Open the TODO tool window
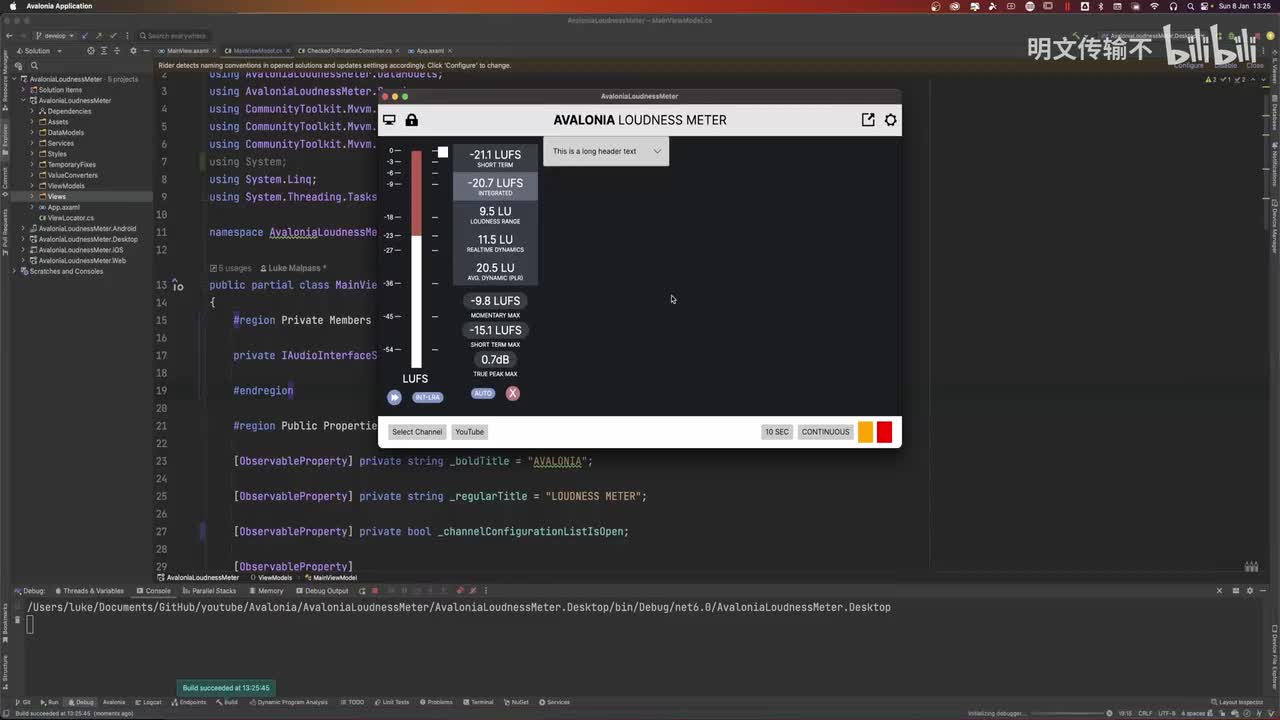This screenshot has width=1280, height=720. (x=352, y=702)
